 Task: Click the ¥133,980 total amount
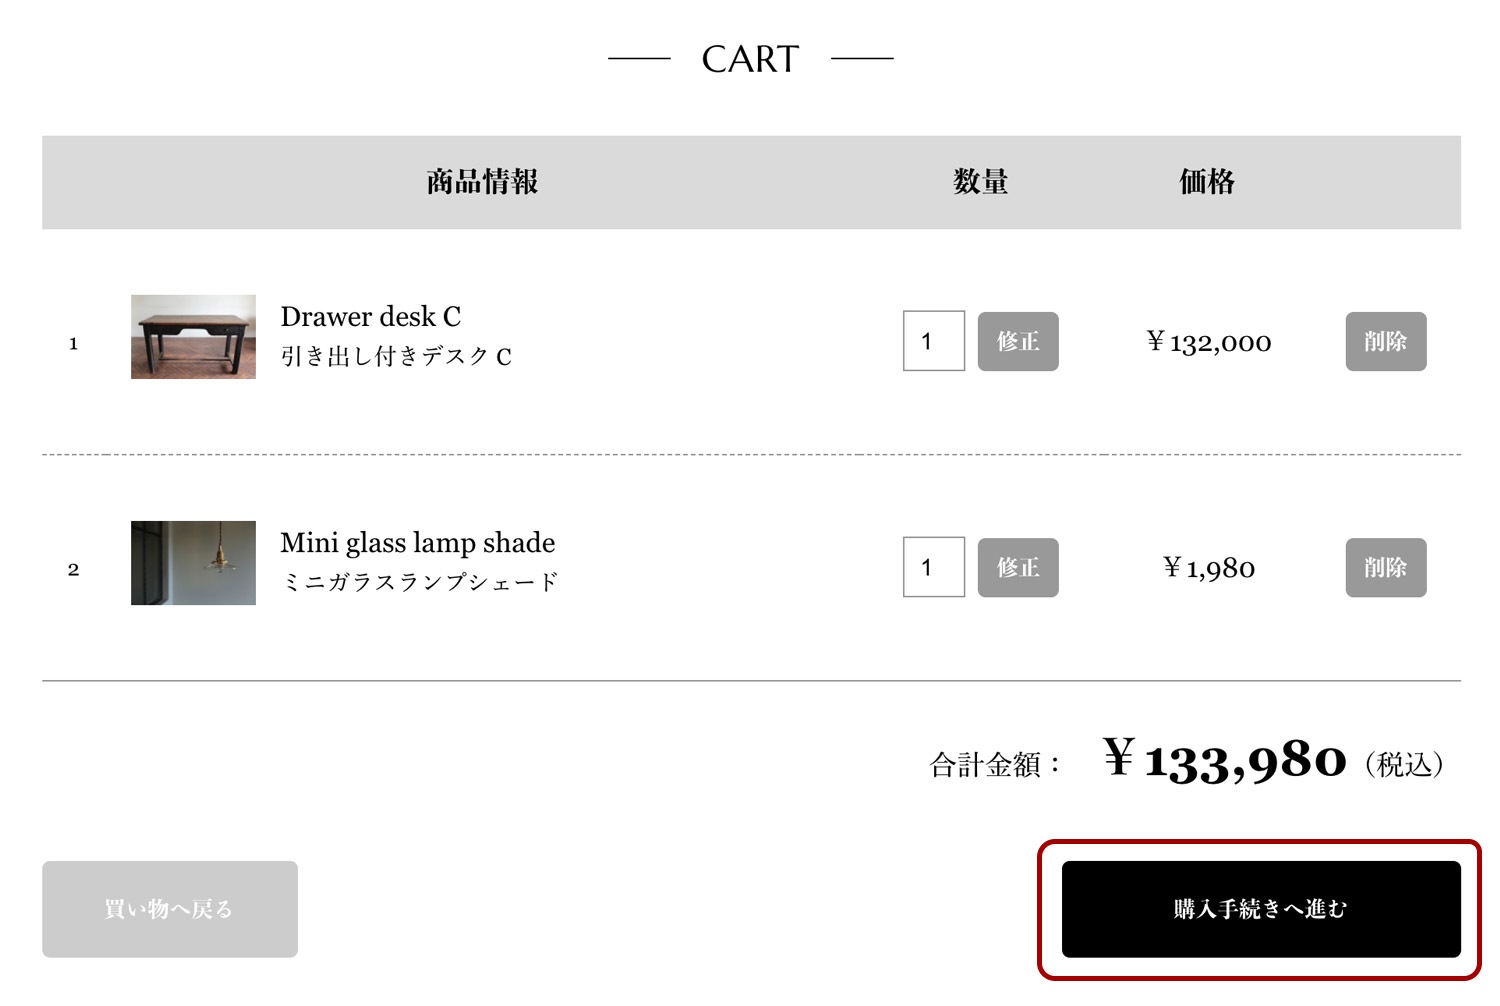tap(1225, 761)
